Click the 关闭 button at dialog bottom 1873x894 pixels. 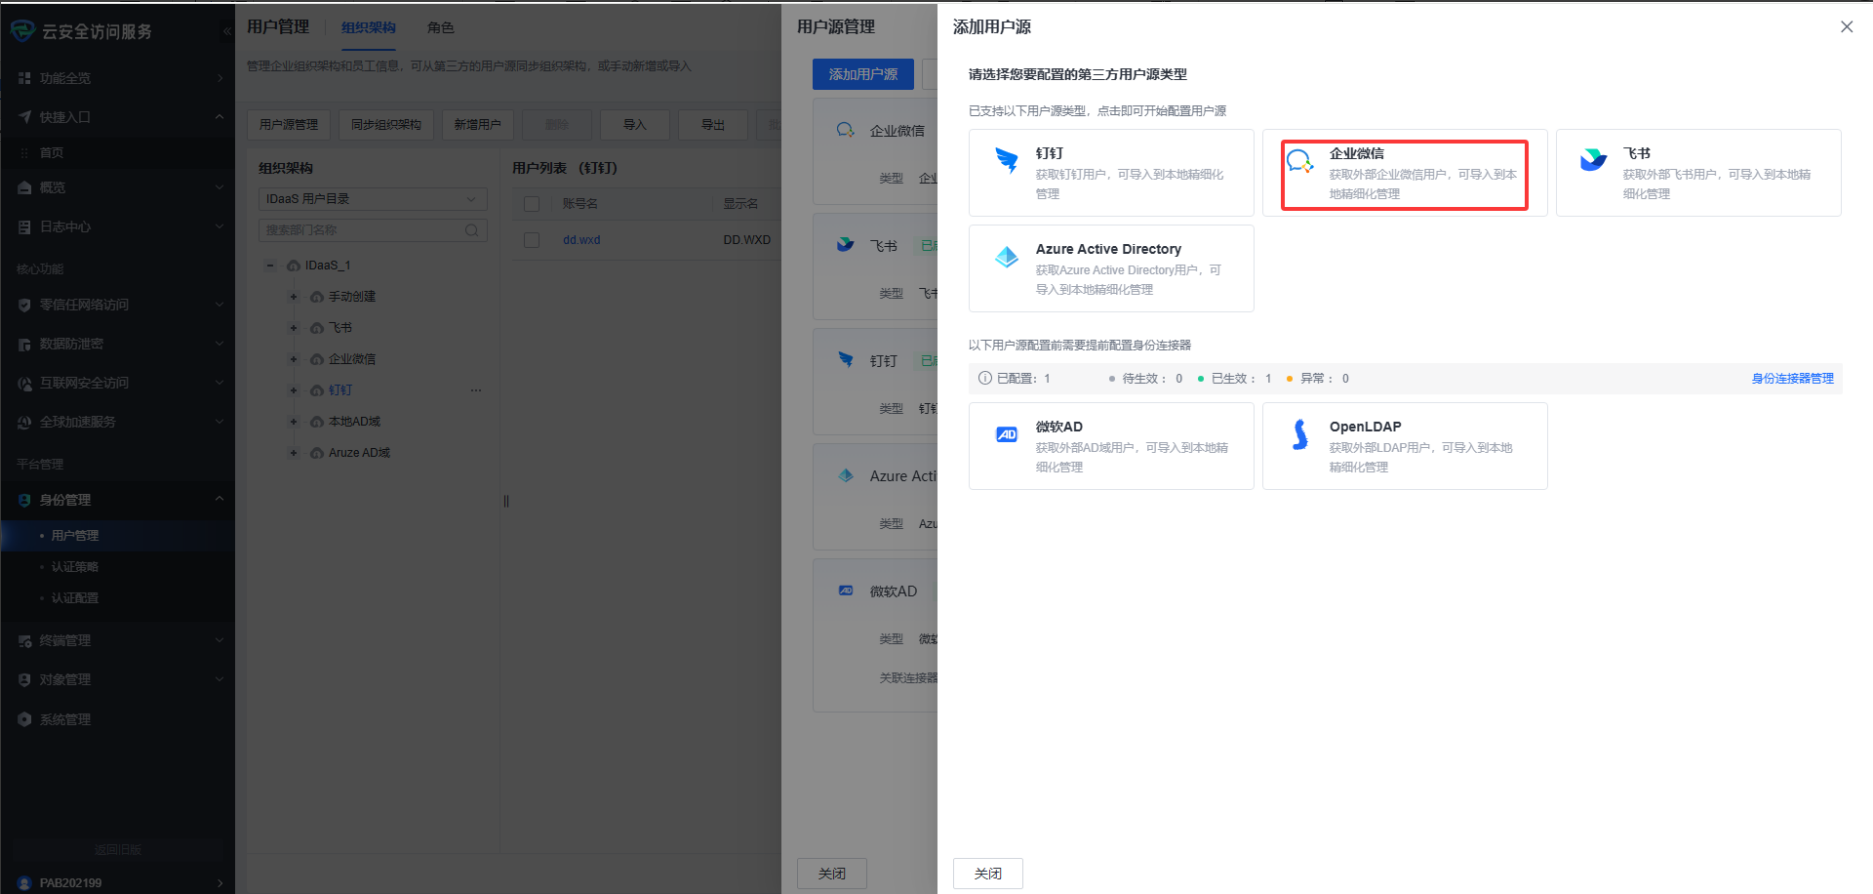[x=987, y=873]
